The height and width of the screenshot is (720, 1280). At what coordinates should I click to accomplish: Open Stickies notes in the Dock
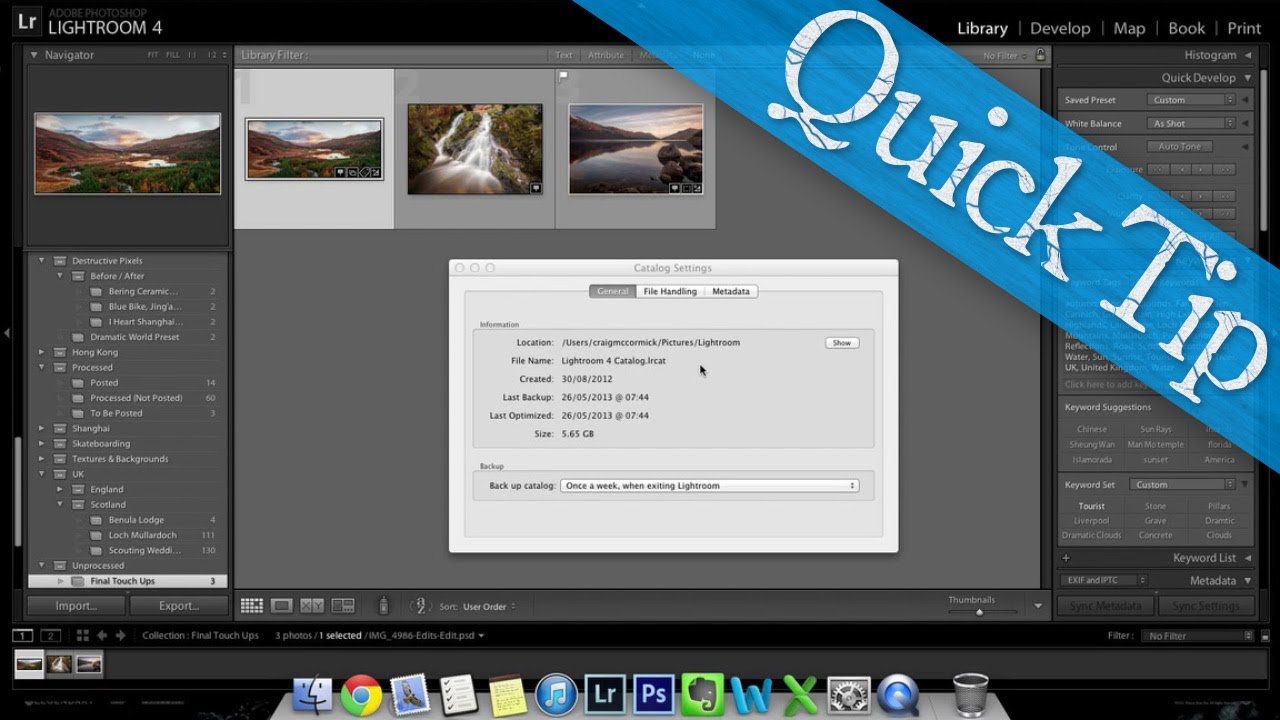tap(507, 695)
